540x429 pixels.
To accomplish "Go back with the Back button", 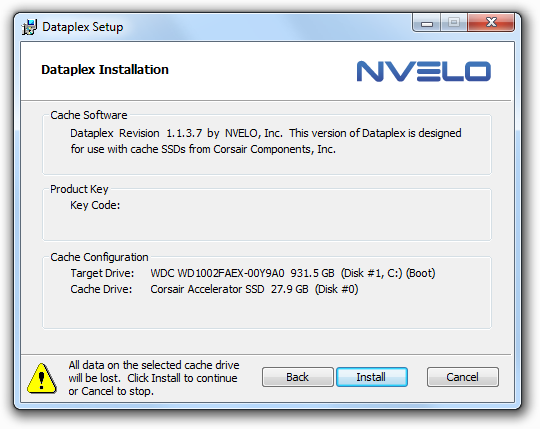I will tap(298, 377).
